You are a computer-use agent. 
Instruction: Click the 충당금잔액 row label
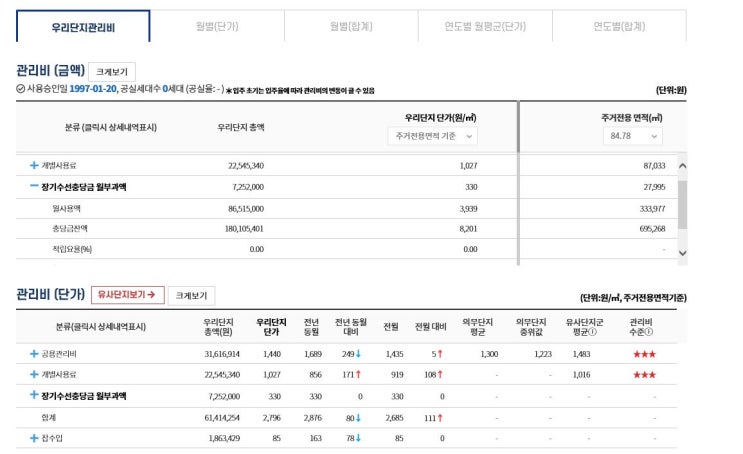(x=70, y=228)
